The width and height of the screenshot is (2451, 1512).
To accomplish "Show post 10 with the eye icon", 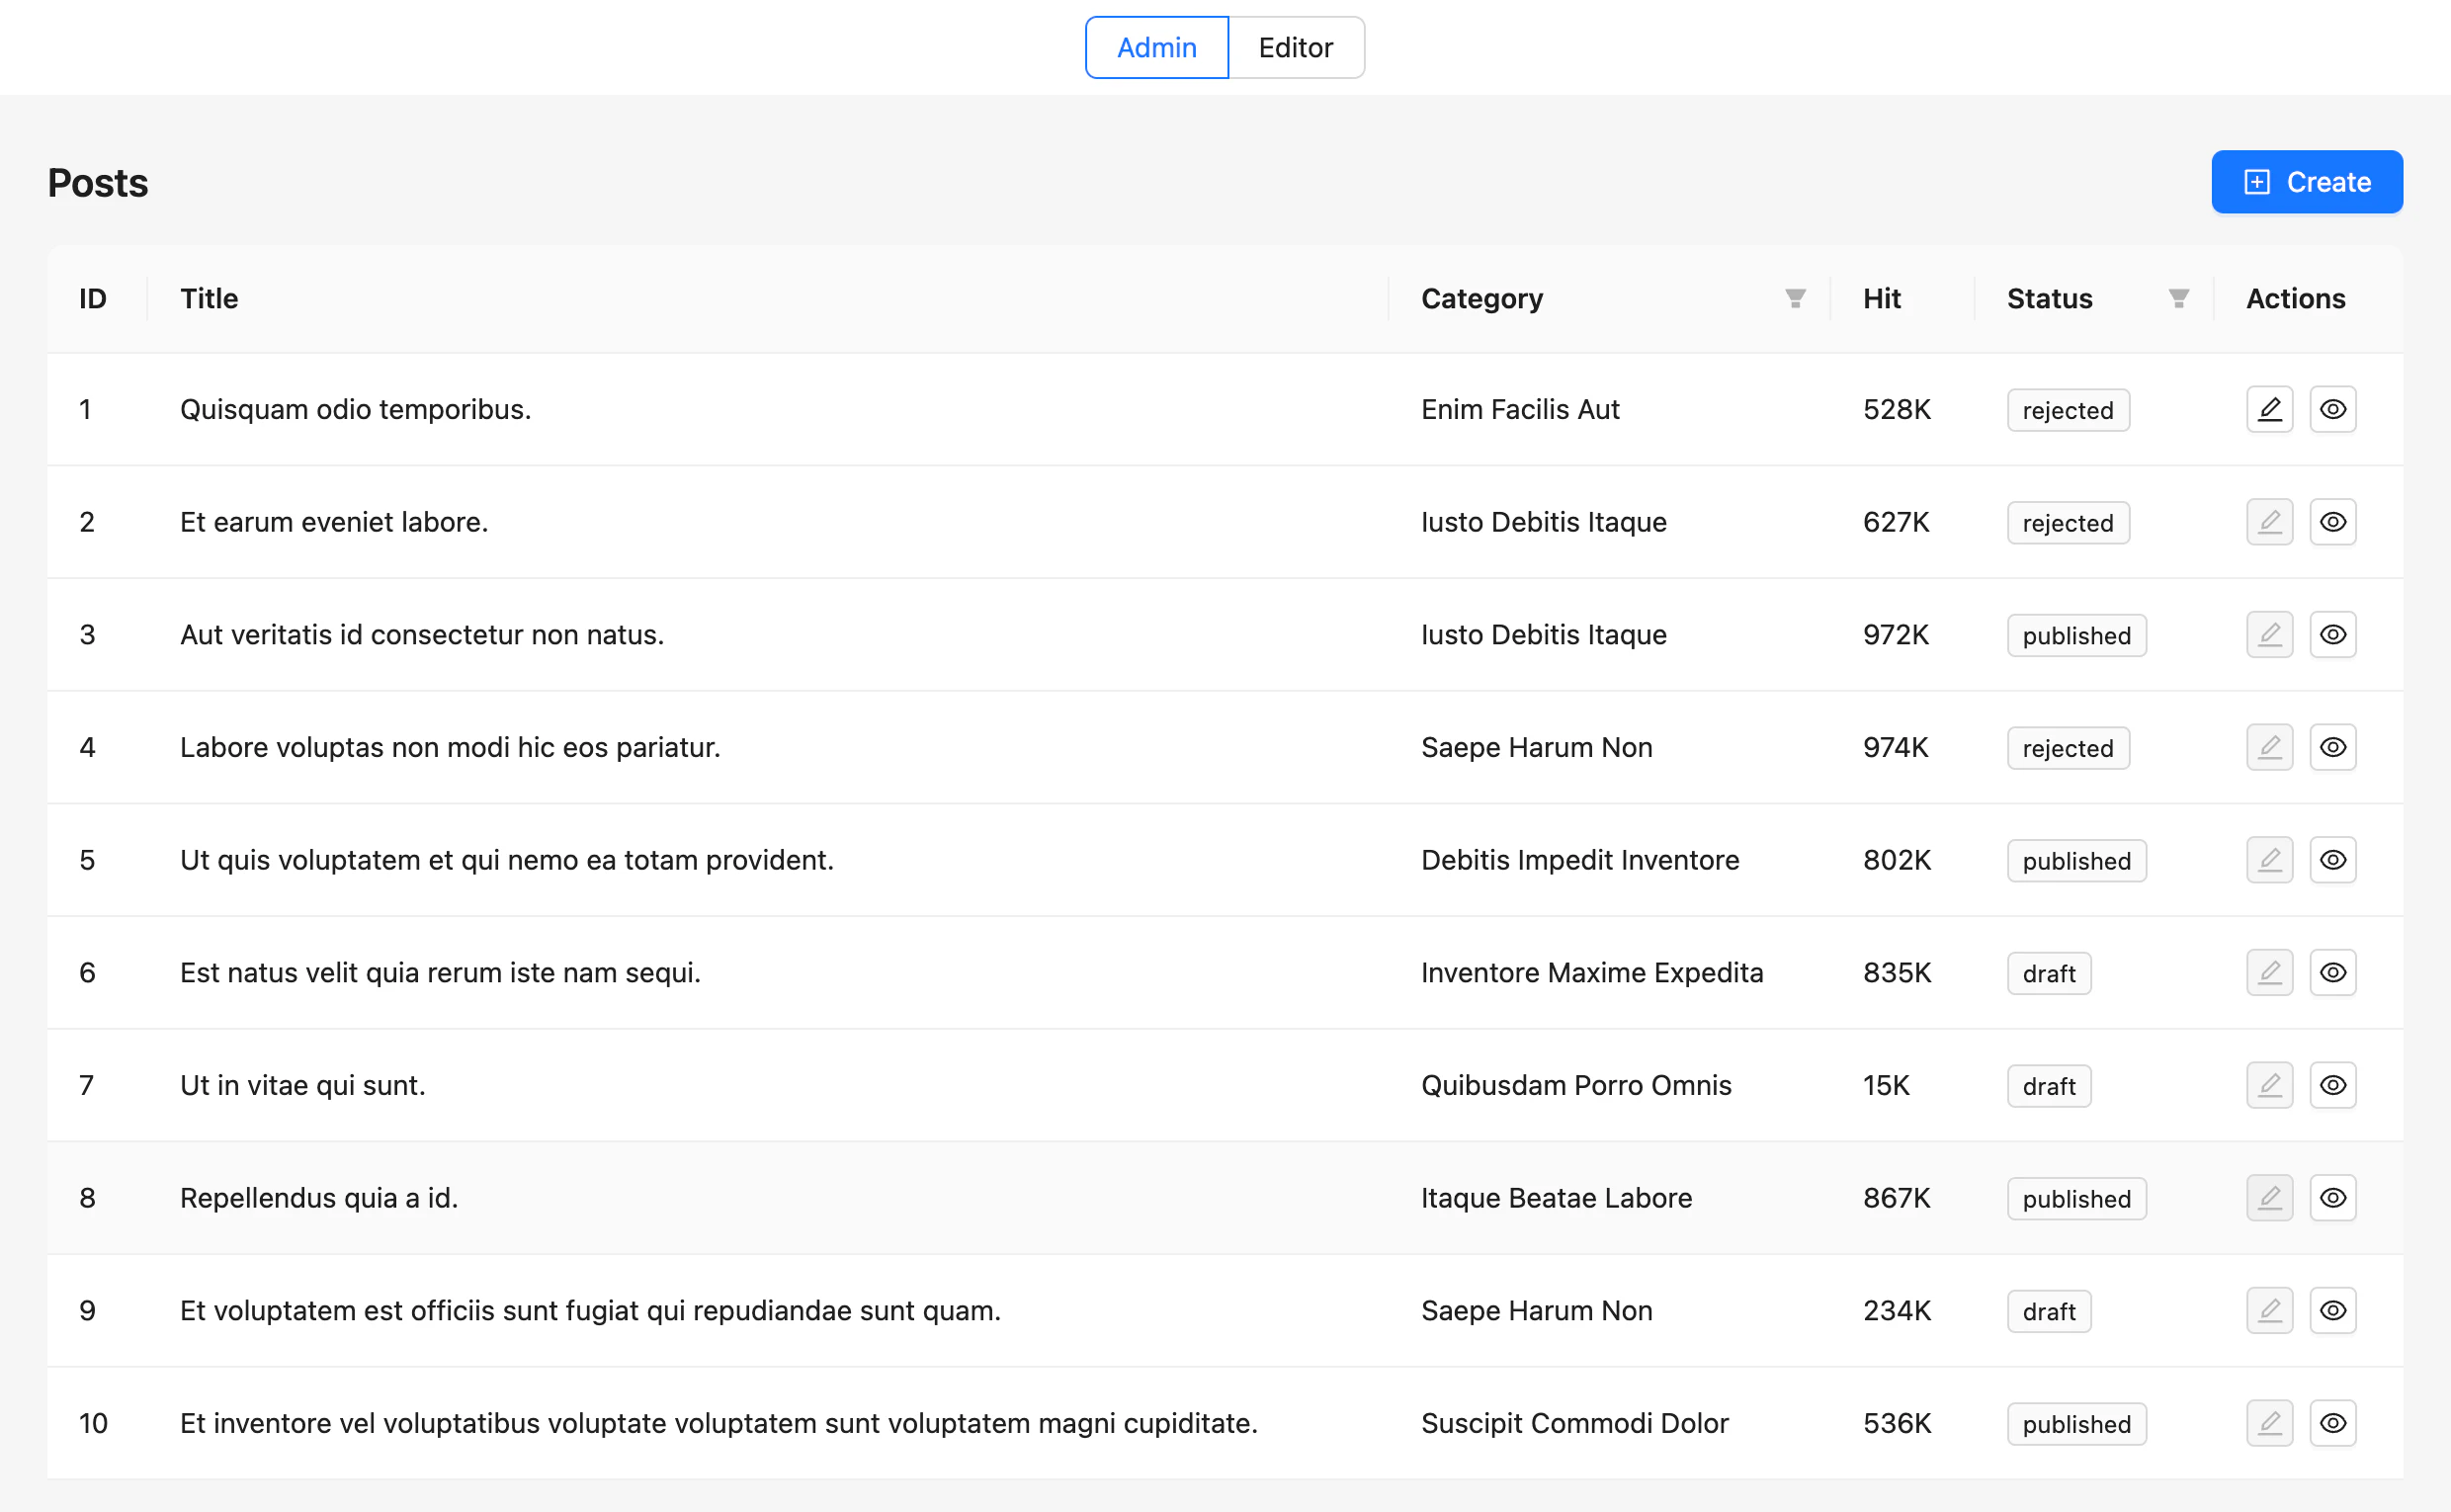I will [x=2333, y=1423].
